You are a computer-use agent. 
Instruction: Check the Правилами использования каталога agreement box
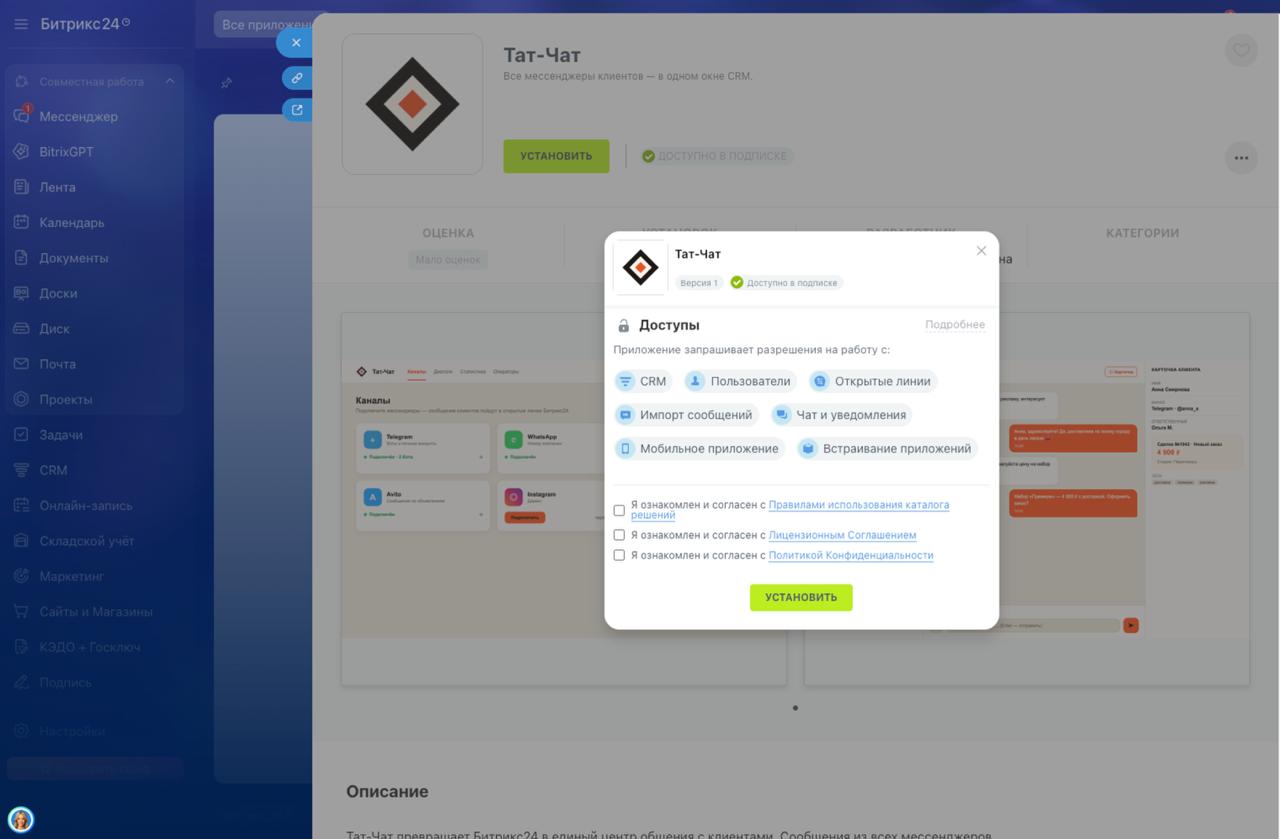[x=619, y=510]
